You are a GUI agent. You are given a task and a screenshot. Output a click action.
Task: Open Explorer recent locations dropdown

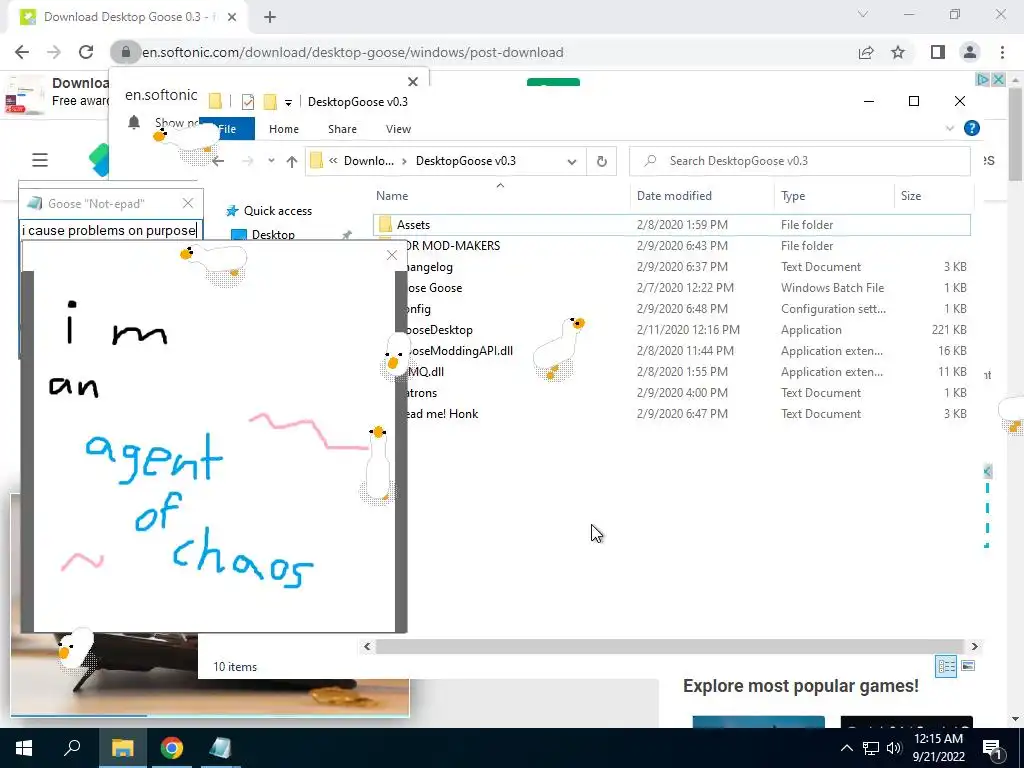point(271,161)
